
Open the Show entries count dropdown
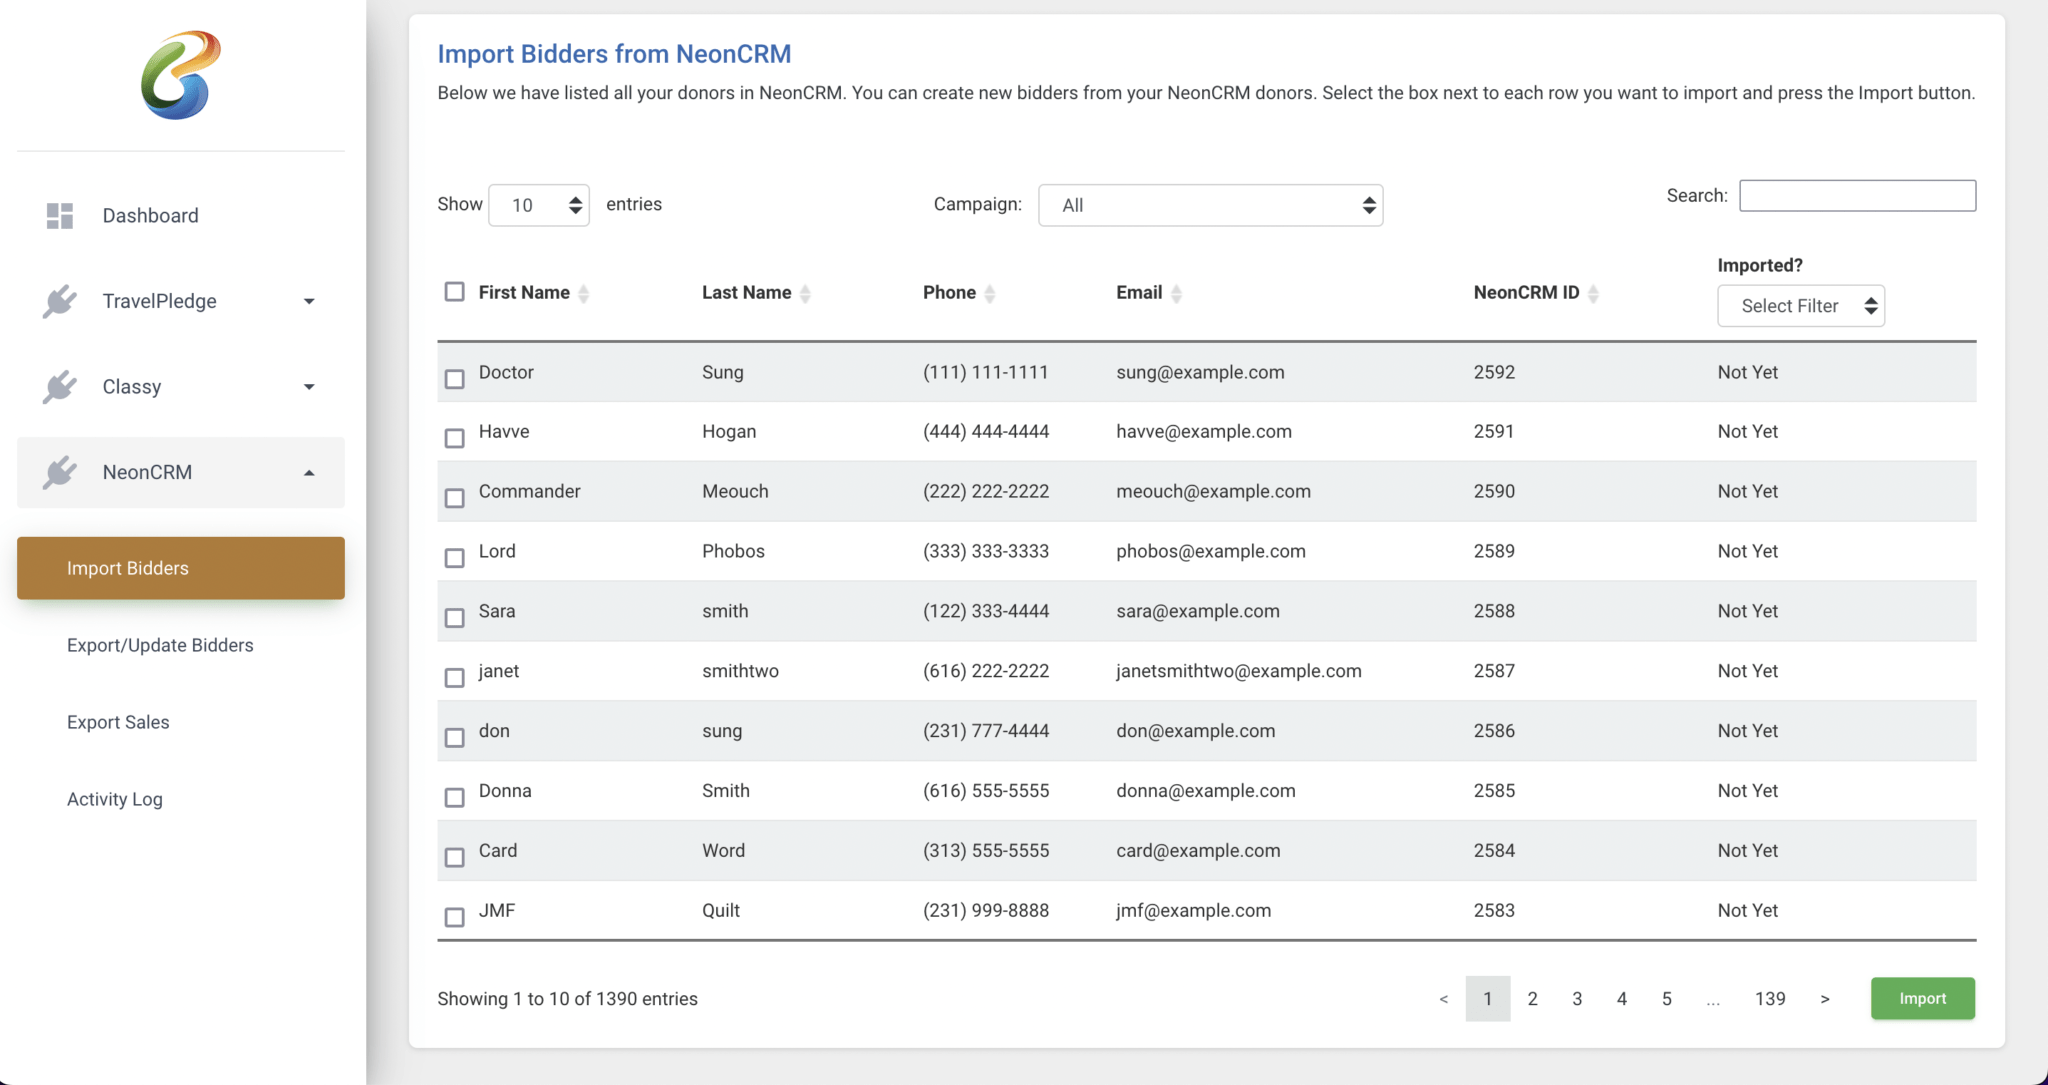click(x=539, y=205)
